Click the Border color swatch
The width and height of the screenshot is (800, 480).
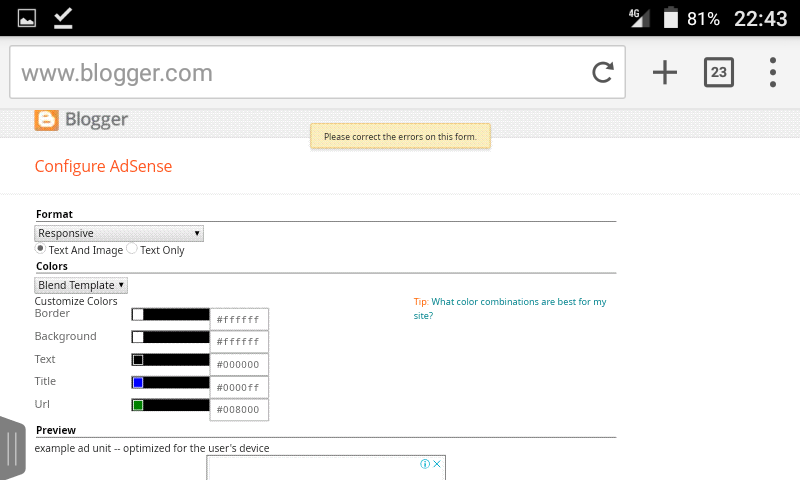click(138, 314)
